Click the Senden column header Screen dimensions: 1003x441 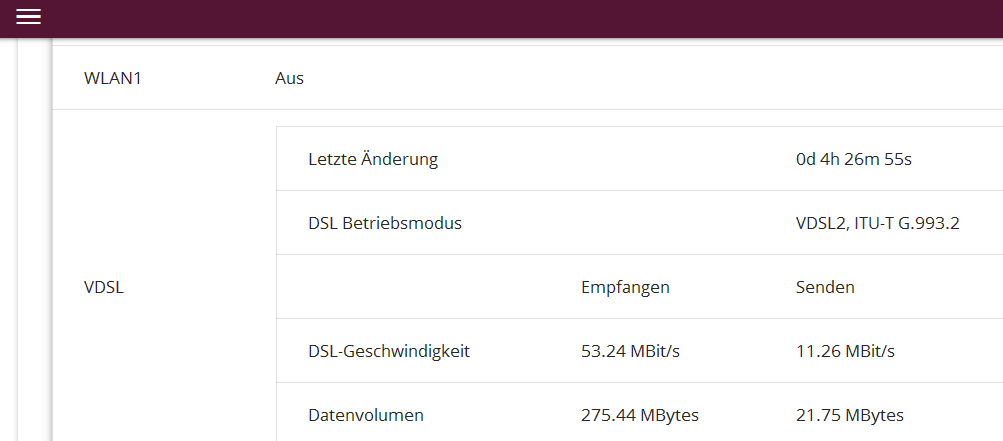pos(825,287)
